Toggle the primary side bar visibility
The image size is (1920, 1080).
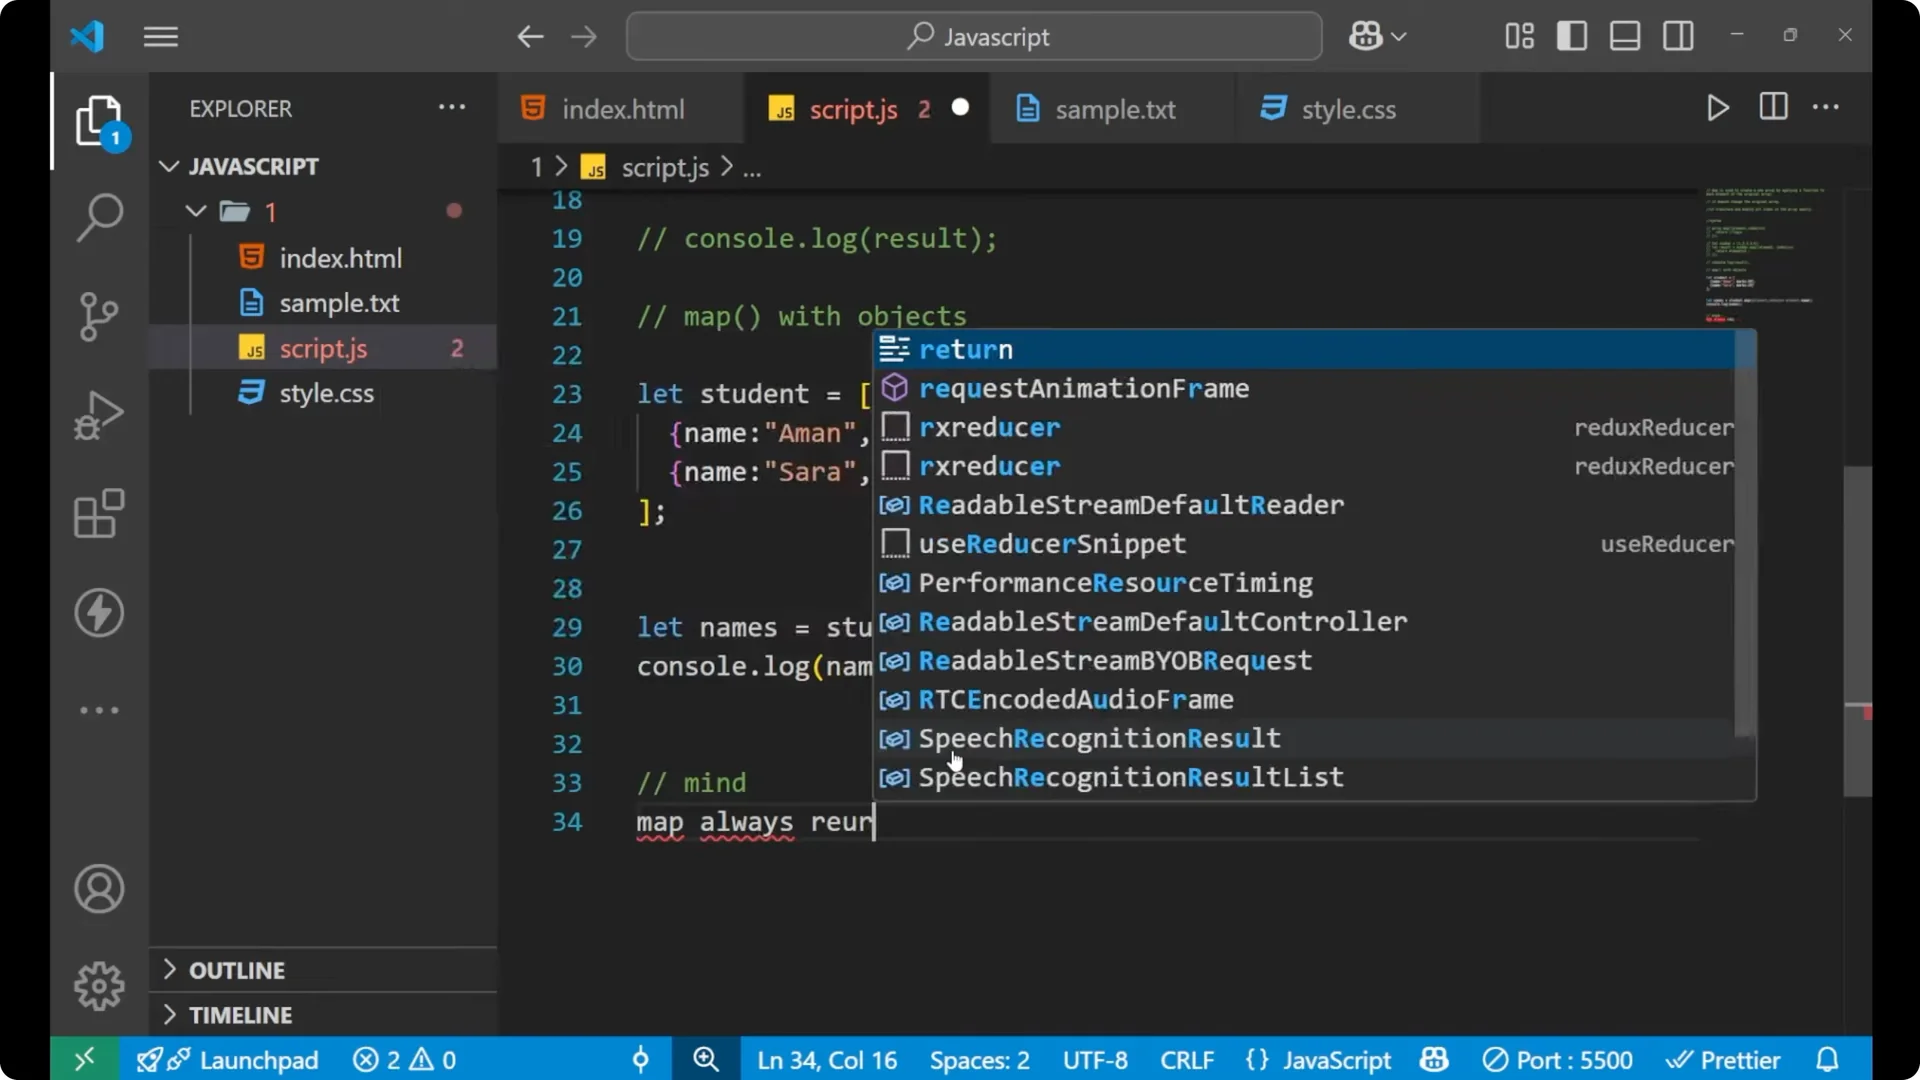(x=1571, y=35)
